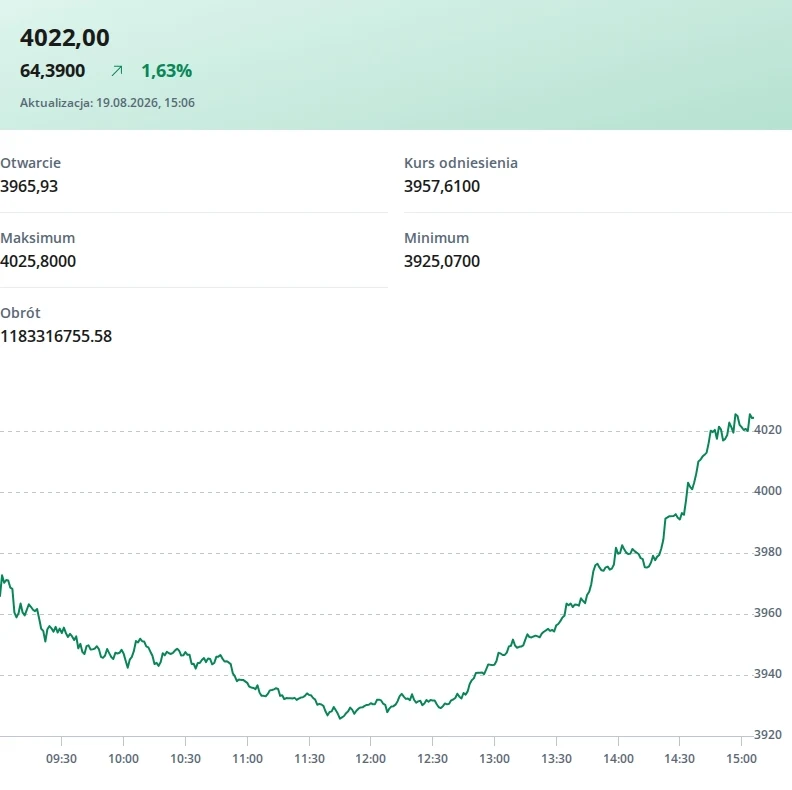
Task: Click the 12:00 time axis marker
Action: (370, 759)
